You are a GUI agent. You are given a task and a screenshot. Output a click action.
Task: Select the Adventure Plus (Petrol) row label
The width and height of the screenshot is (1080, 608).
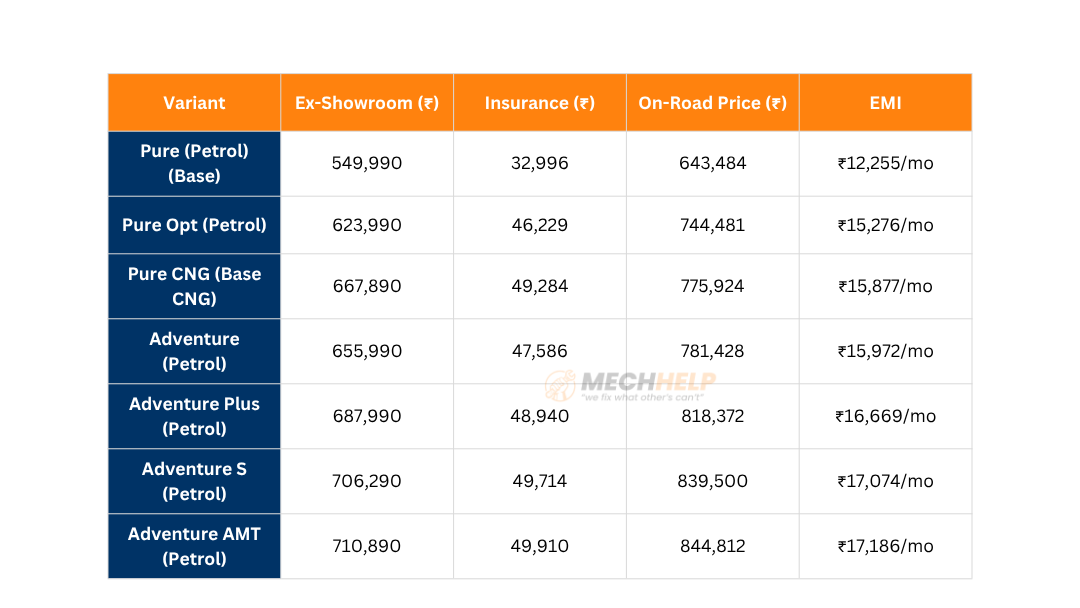click(194, 416)
